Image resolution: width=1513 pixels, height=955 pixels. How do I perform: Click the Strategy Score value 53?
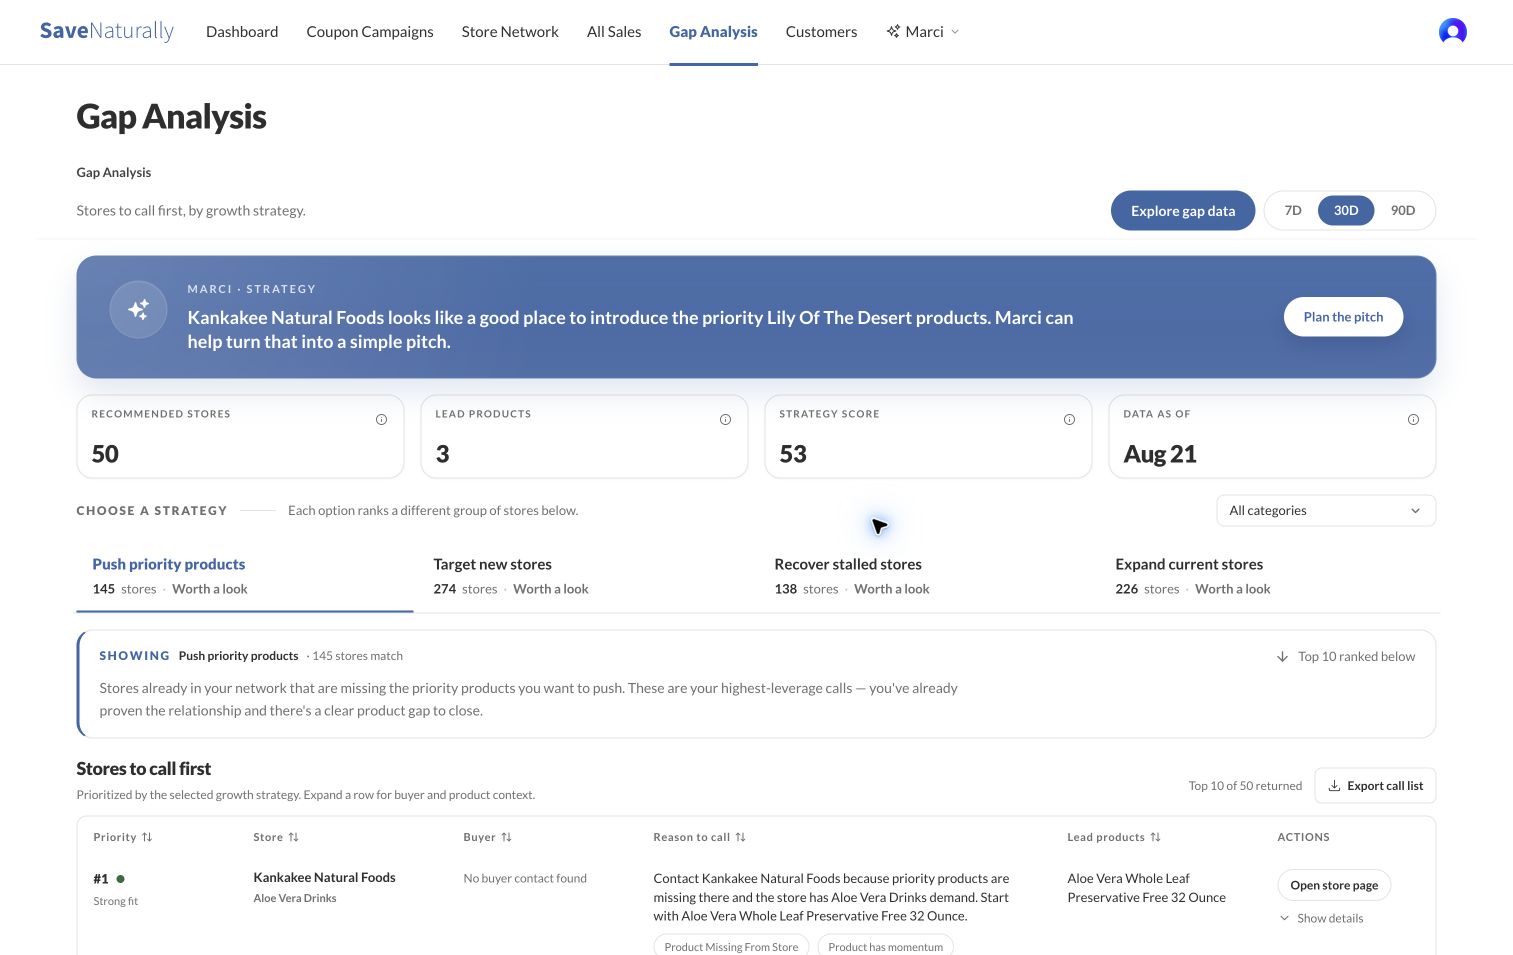tap(793, 454)
